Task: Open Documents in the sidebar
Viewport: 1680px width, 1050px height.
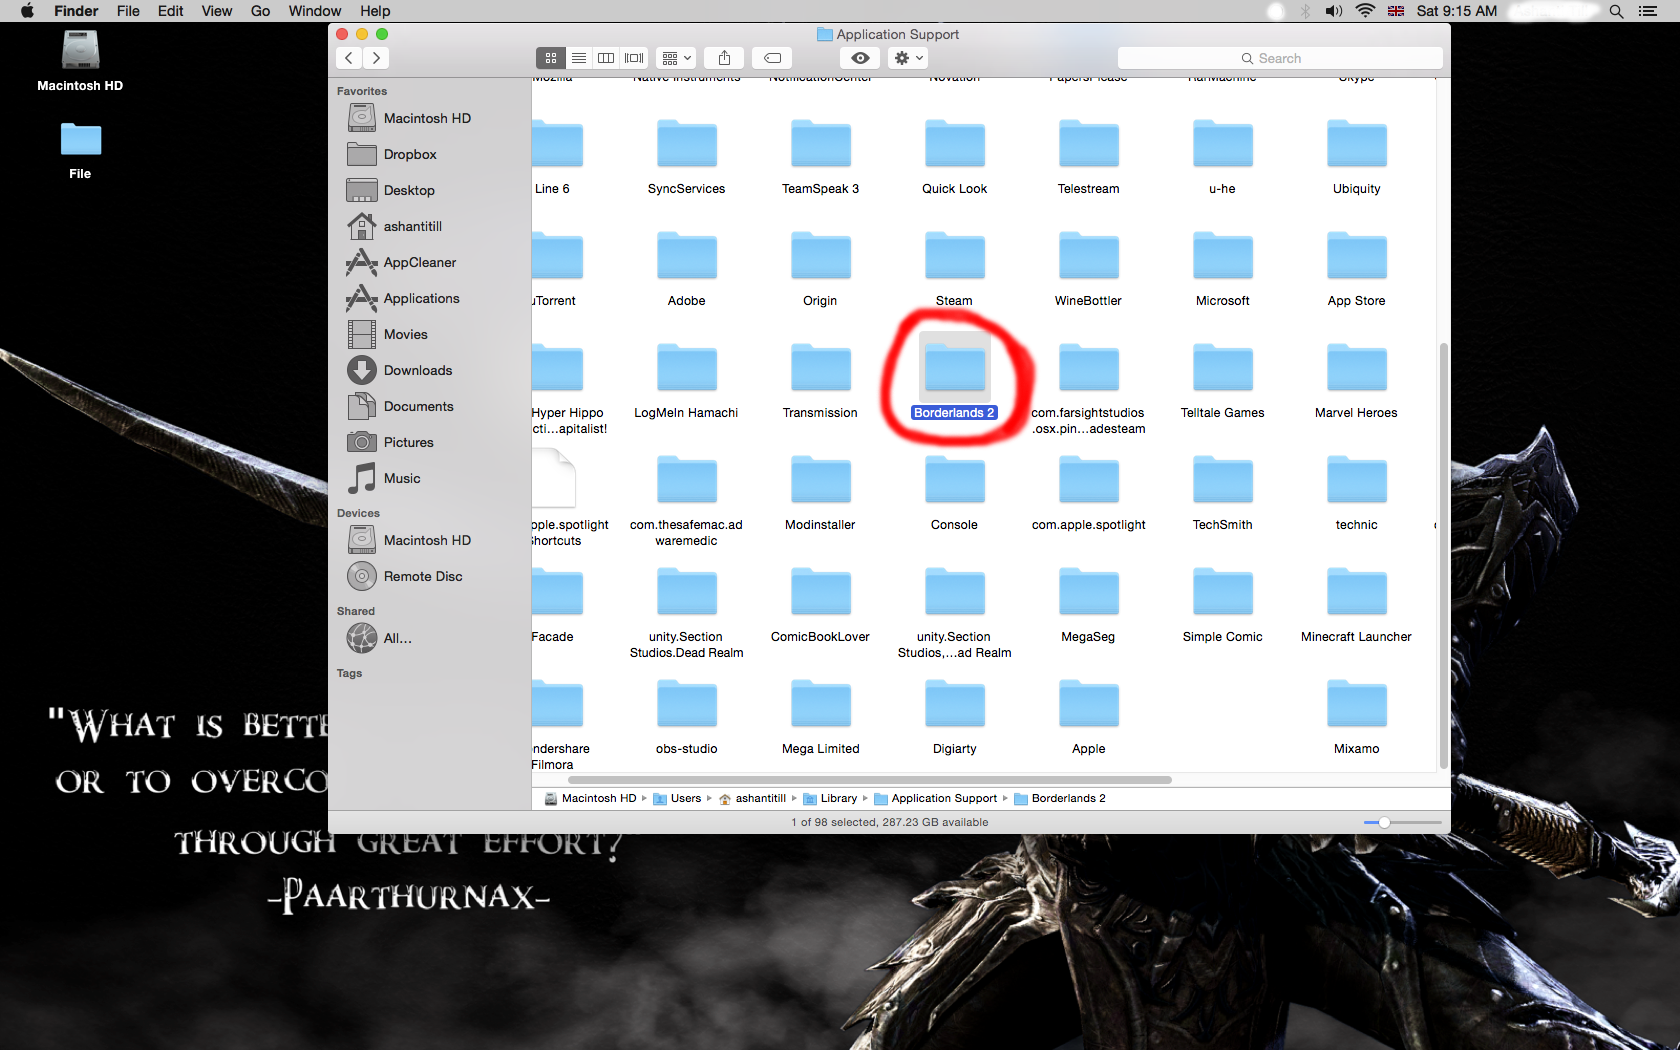Action: 429,406
